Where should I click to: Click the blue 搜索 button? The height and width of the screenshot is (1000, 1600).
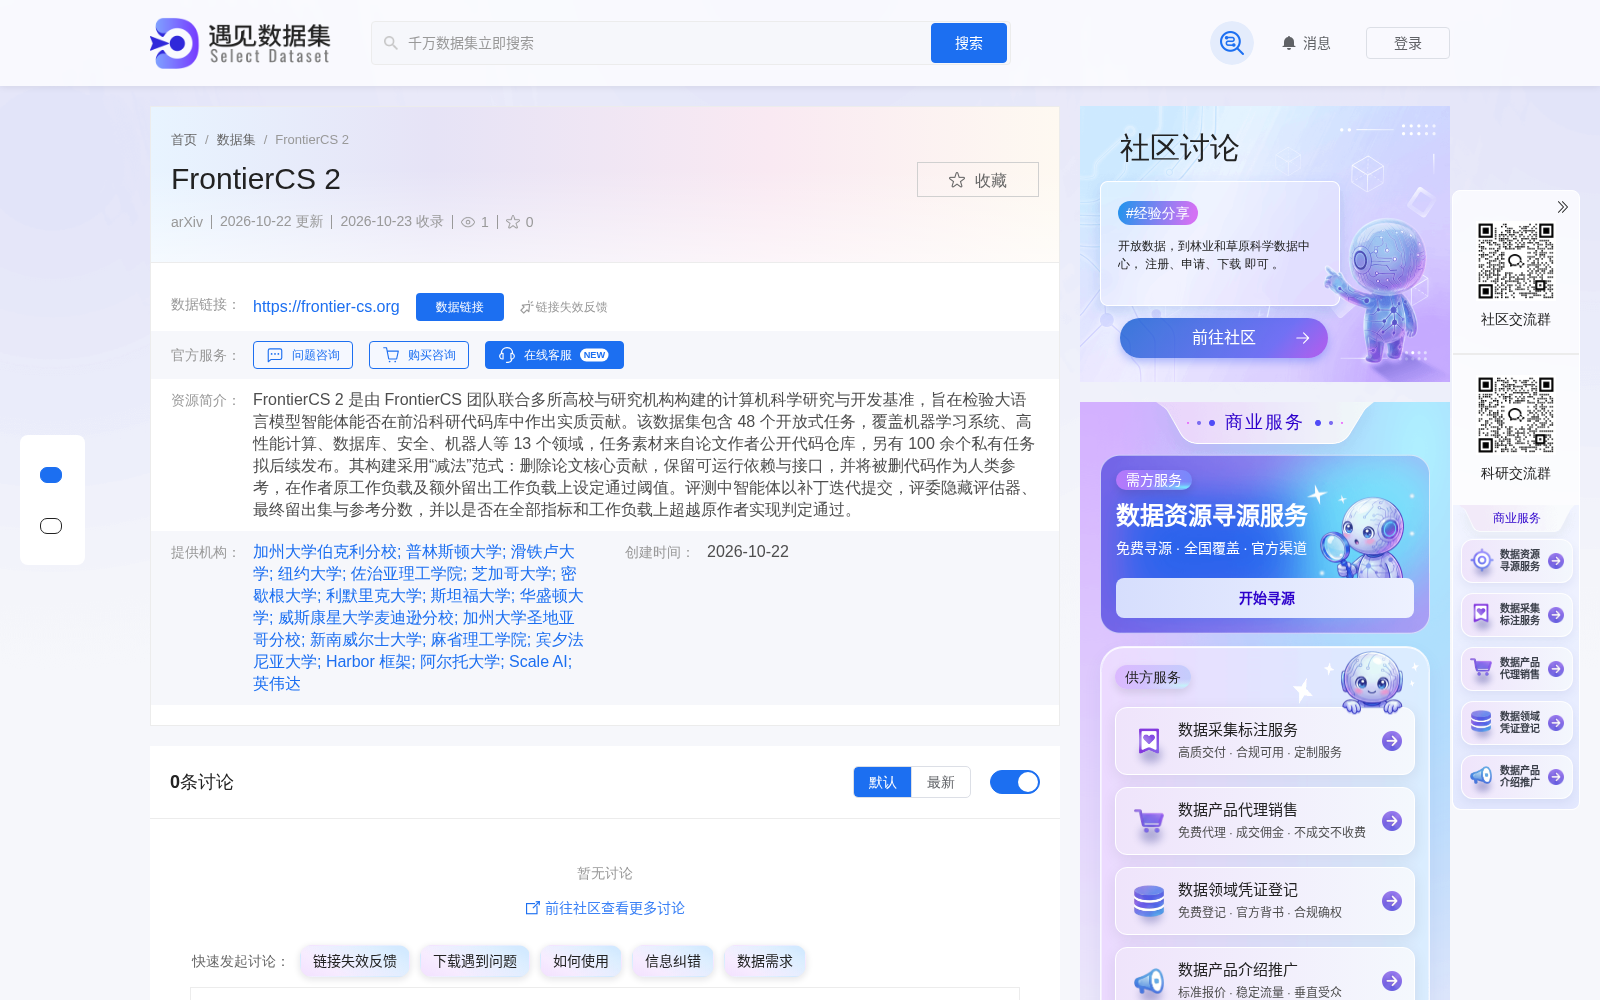[x=969, y=43]
